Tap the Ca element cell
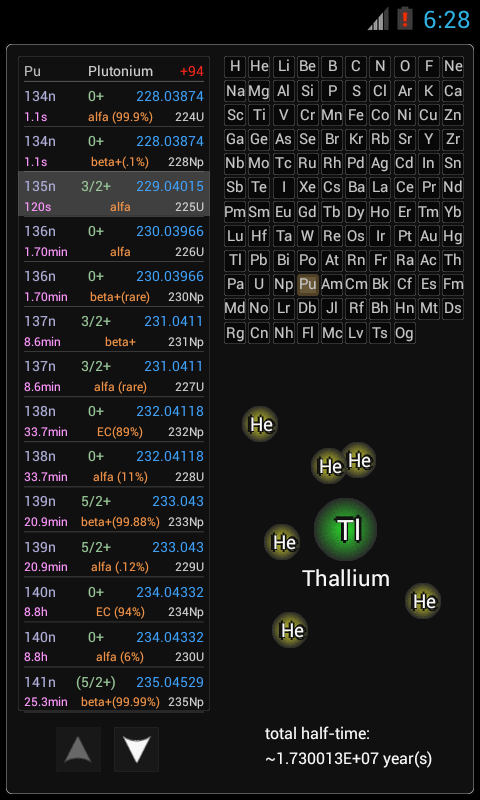This screenshot has width=480, height=800. [453, 91]
